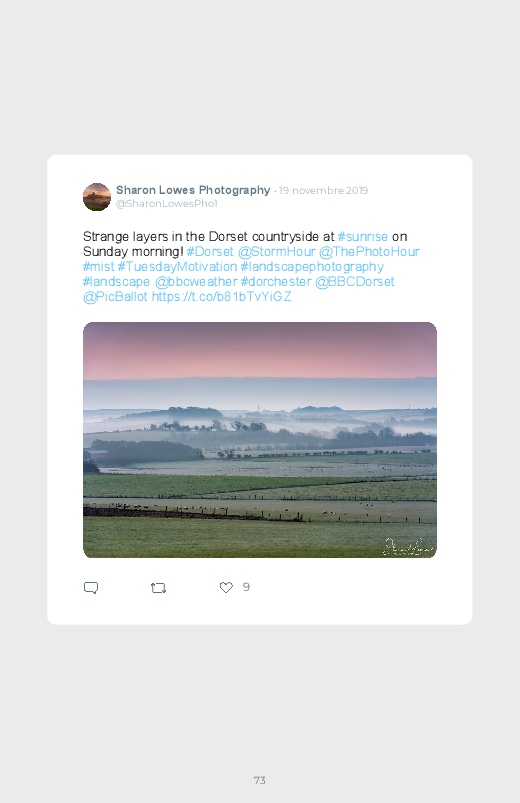Click Sharon Lowes Photography display name

point(193,190)
